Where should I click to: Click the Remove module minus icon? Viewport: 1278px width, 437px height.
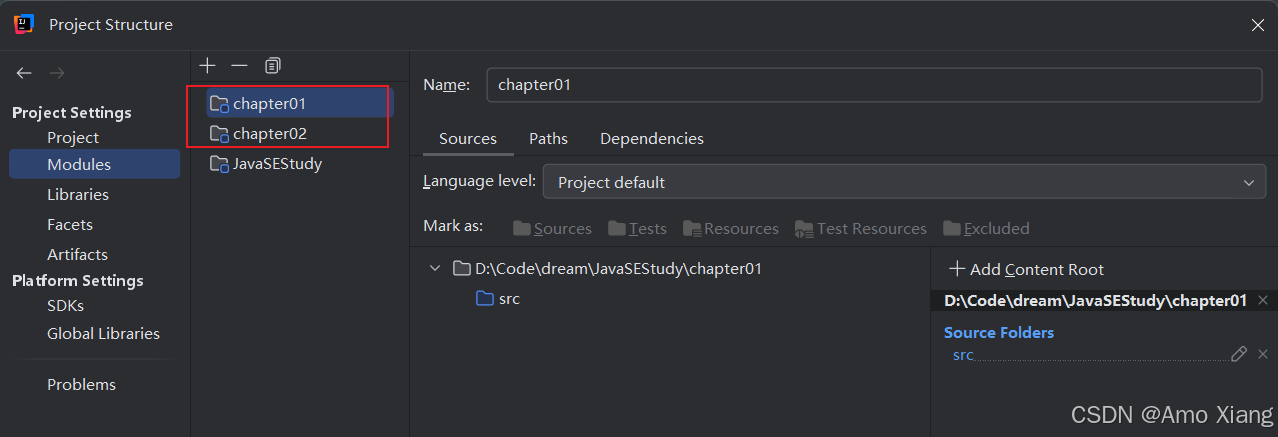239,65
